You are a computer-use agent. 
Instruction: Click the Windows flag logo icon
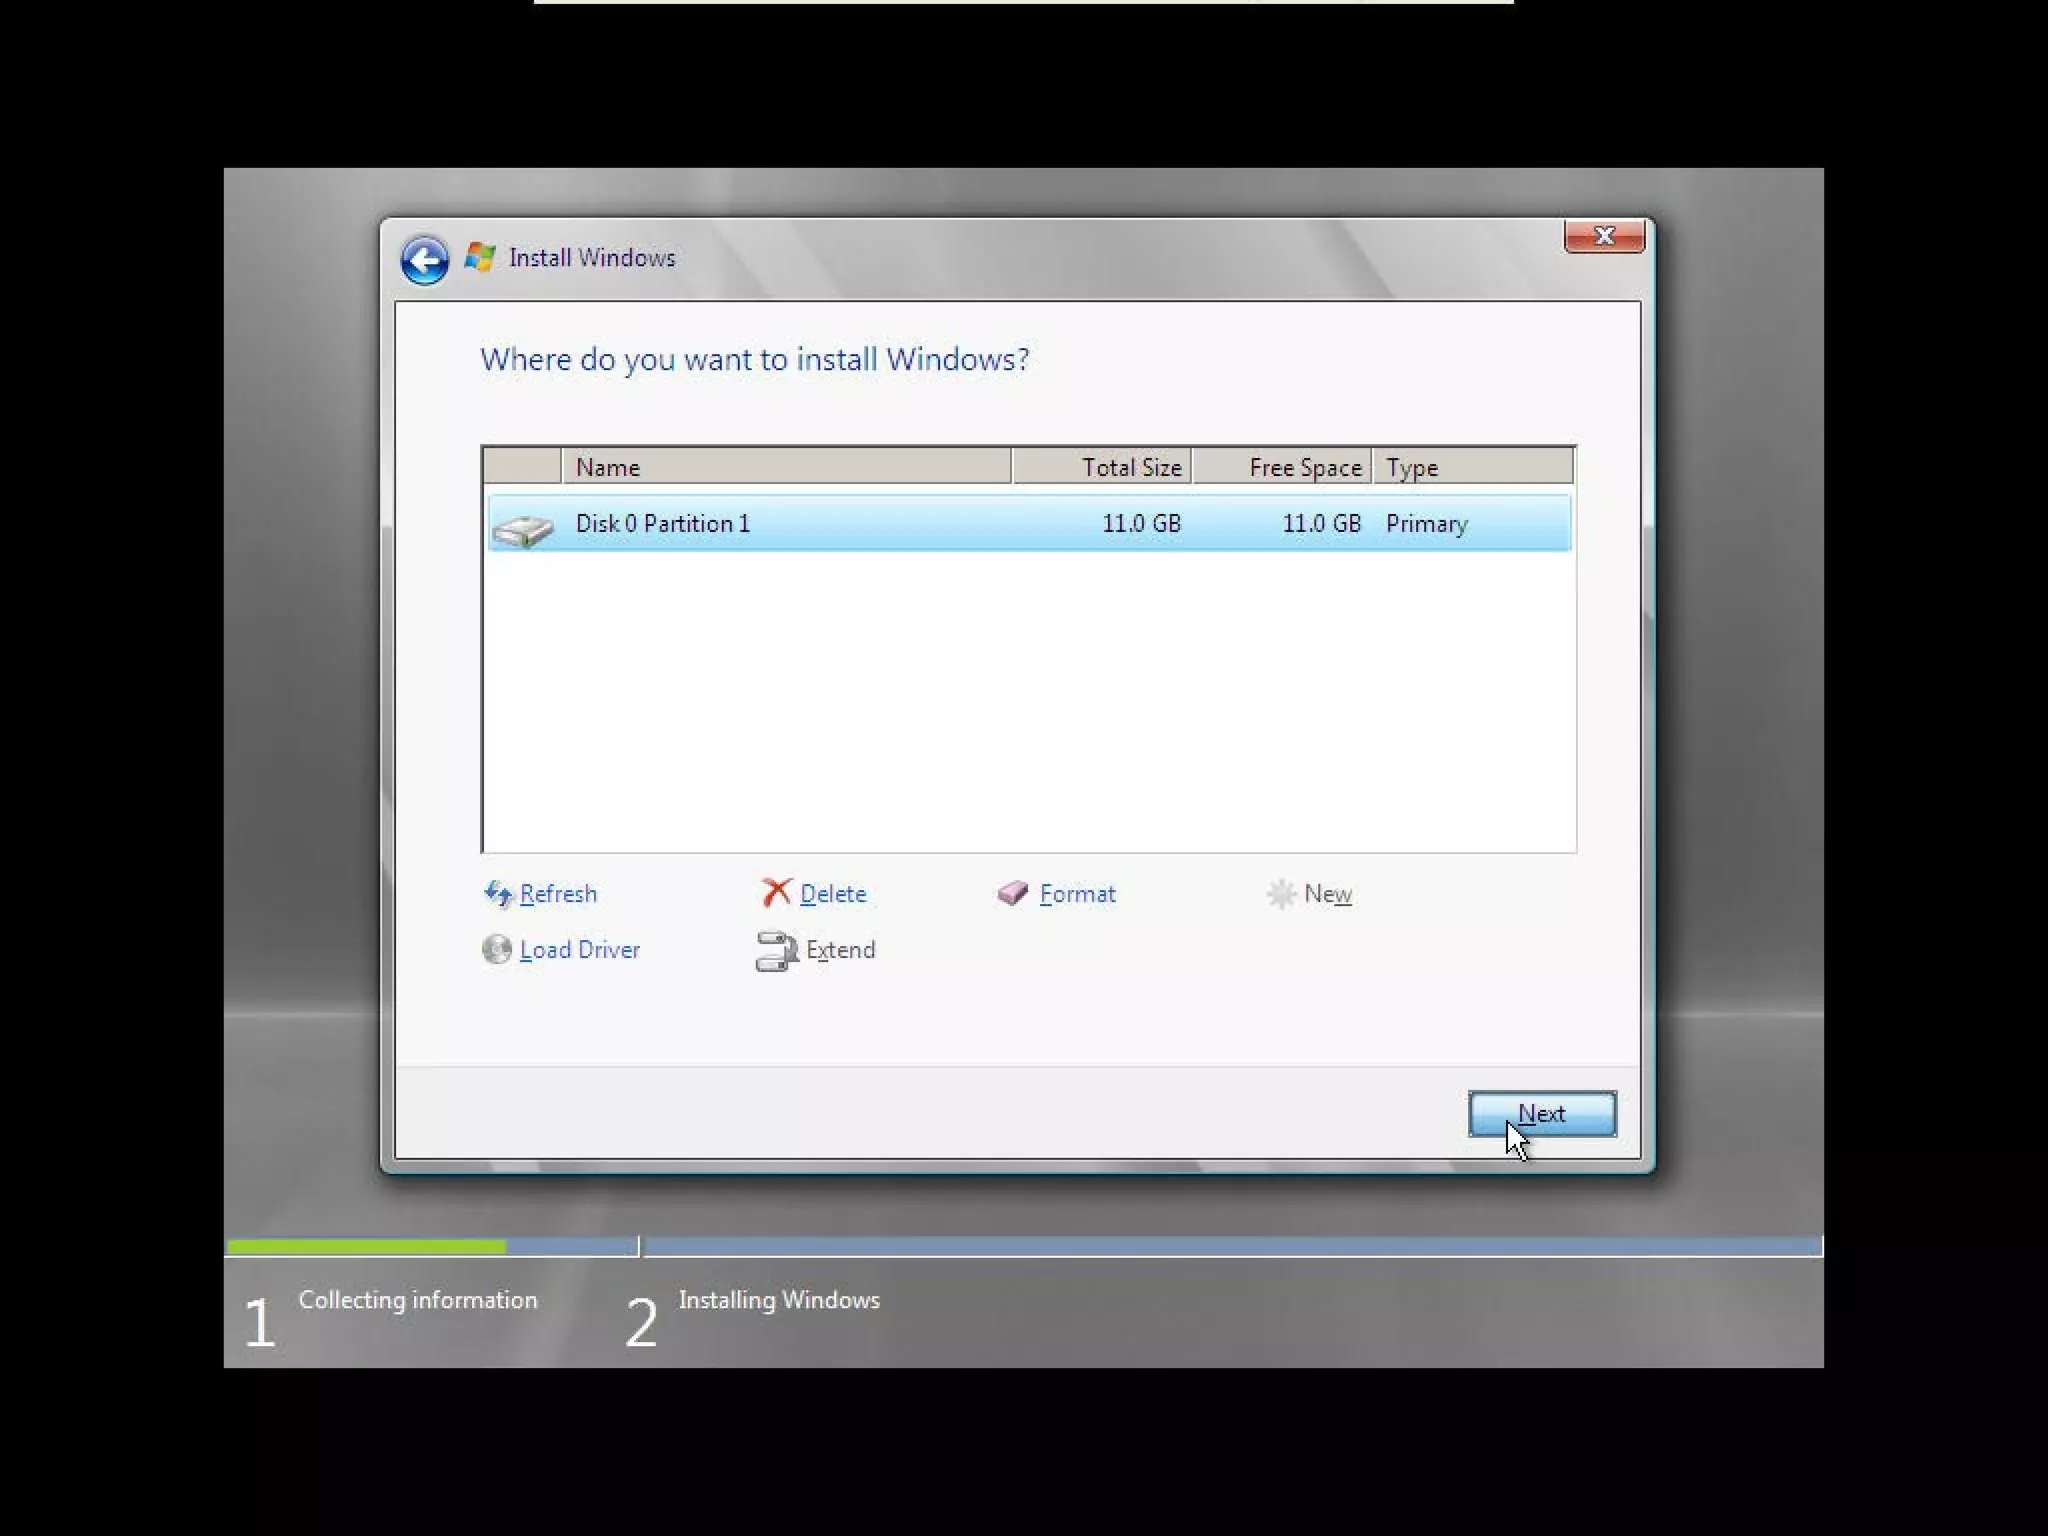point(480,257)
